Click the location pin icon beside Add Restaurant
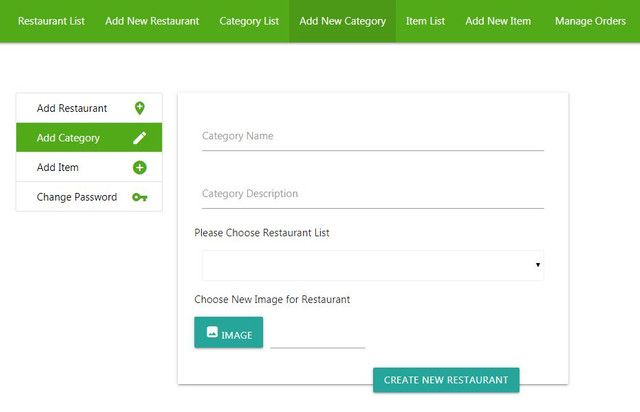Image resolution: width=640 pixels, height=412 pixels. tap(139, 108)
